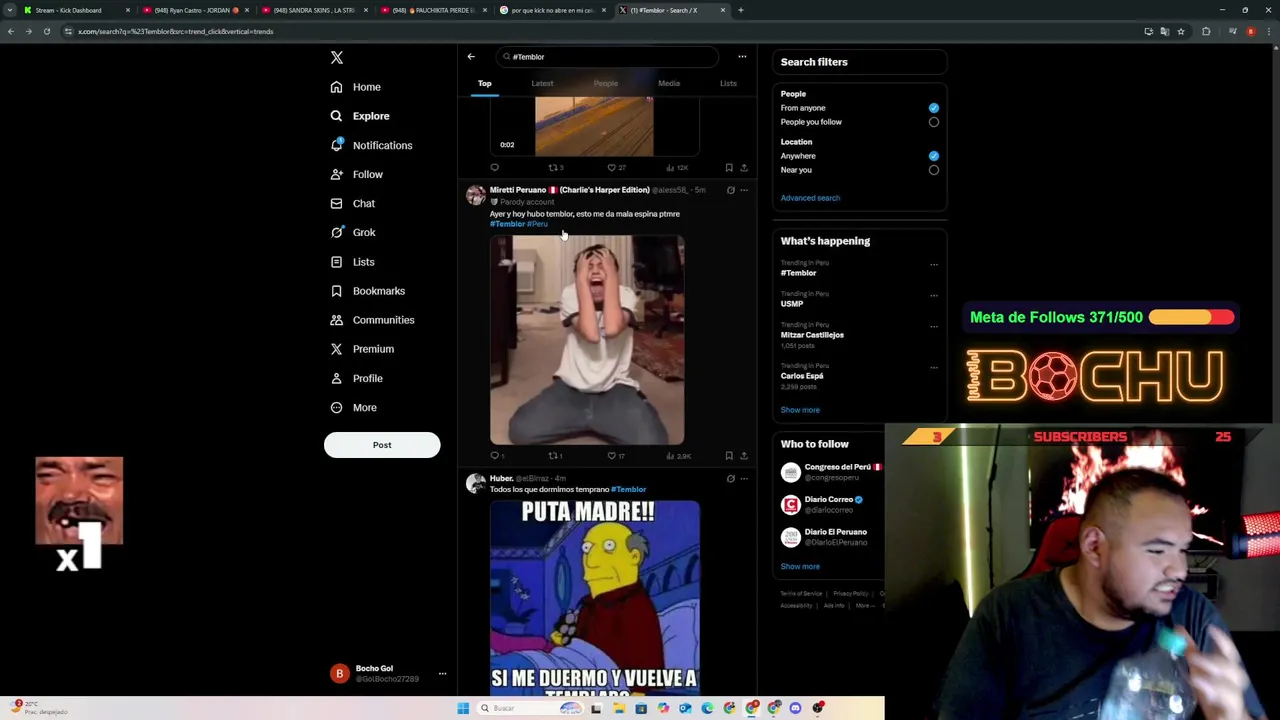Image resolution: width=1280 pixels, height=720 pixels.
Task: Switch to the Media tab
Action: click(x=669, y=83)
